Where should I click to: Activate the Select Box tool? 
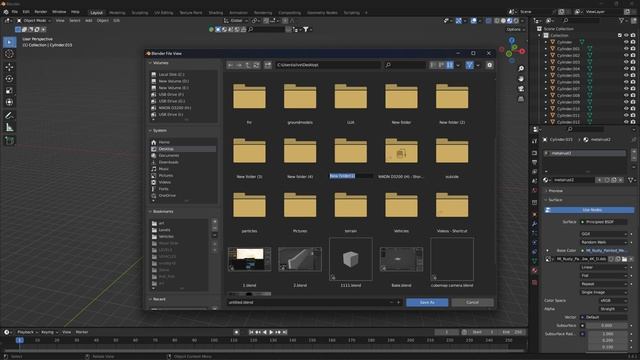9,42
